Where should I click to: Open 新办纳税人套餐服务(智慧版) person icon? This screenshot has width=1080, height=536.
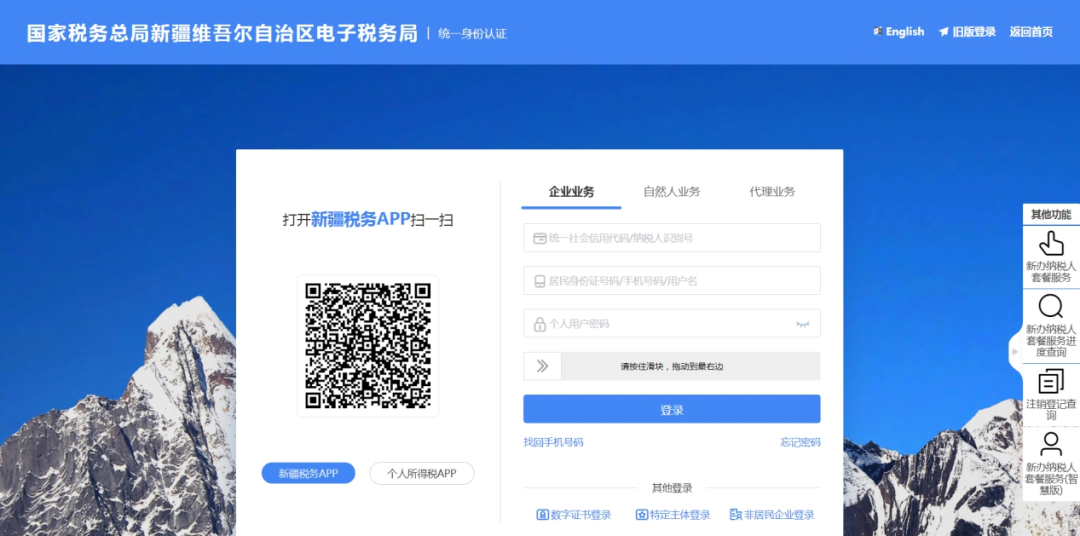tap(1050, 444)
